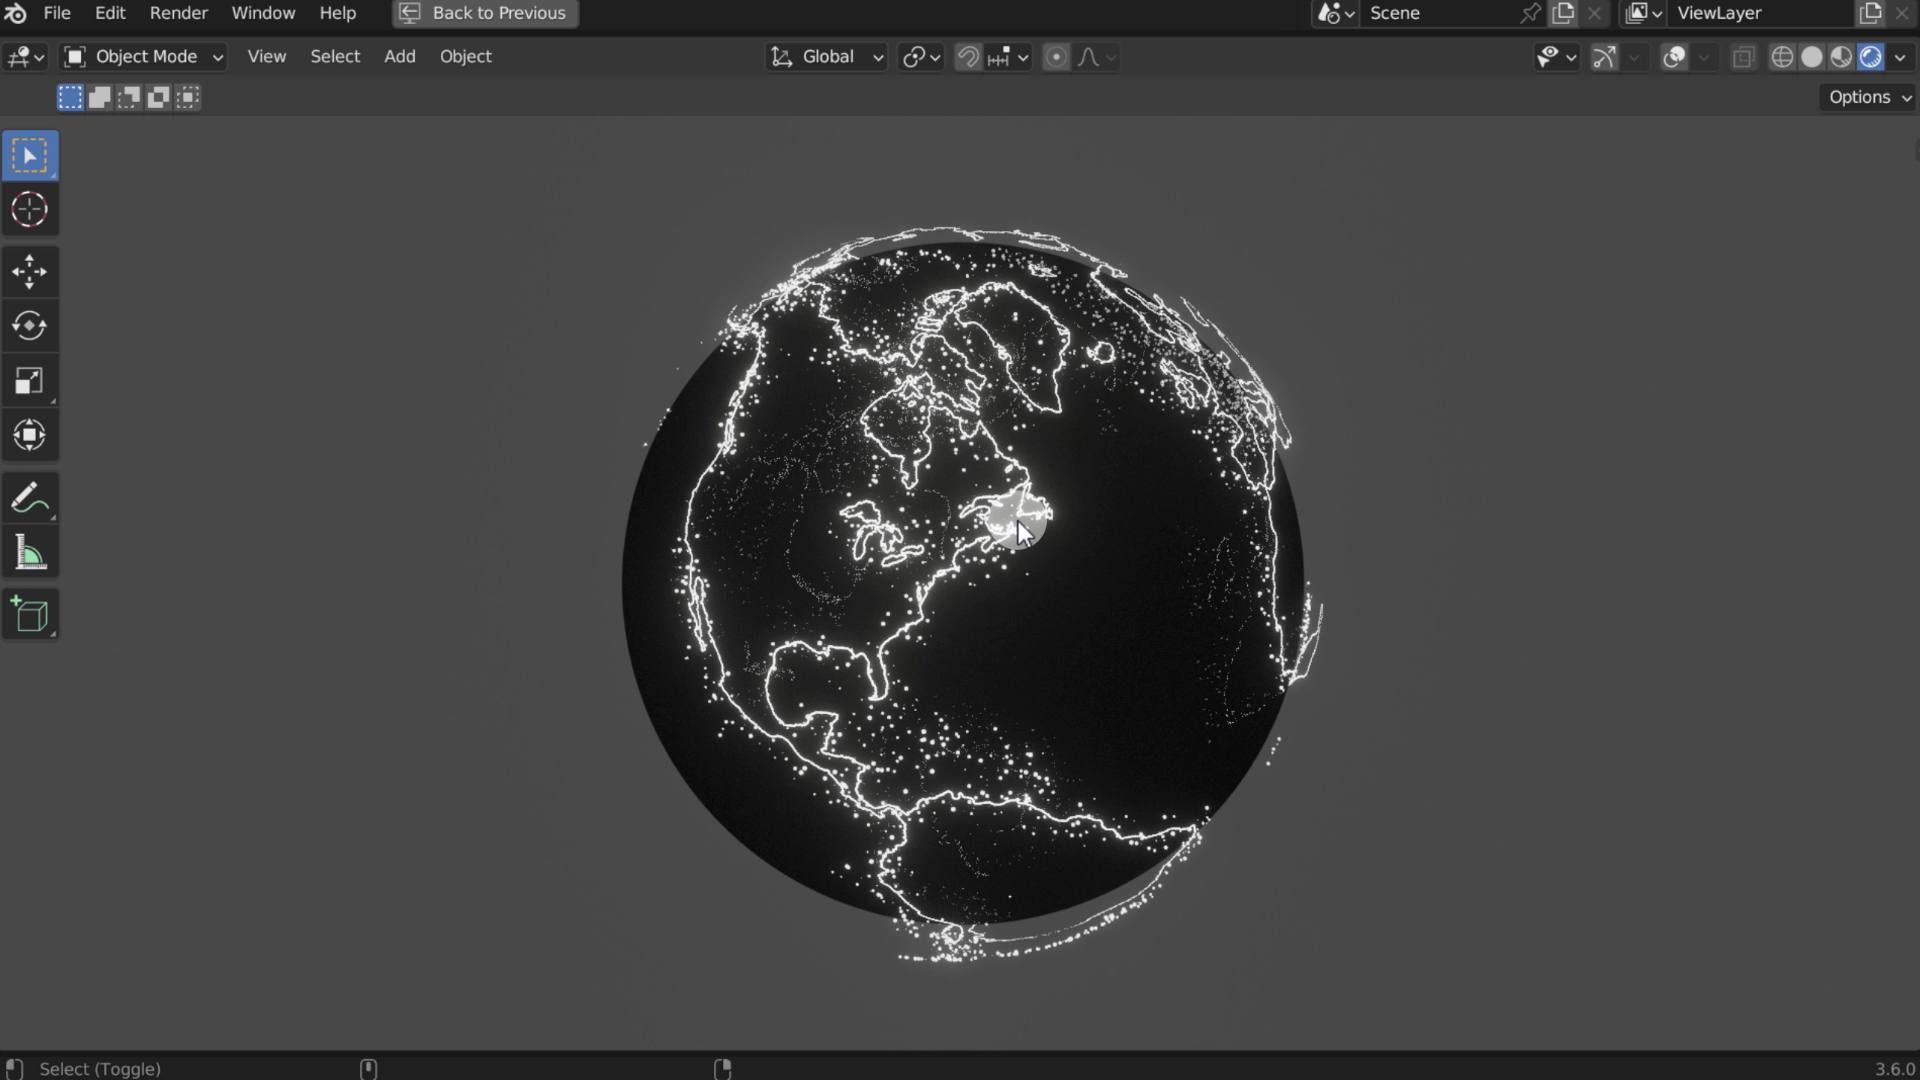Click the Back to Previous button
Screen dimensions: 1920x1080
coord(485,13)
